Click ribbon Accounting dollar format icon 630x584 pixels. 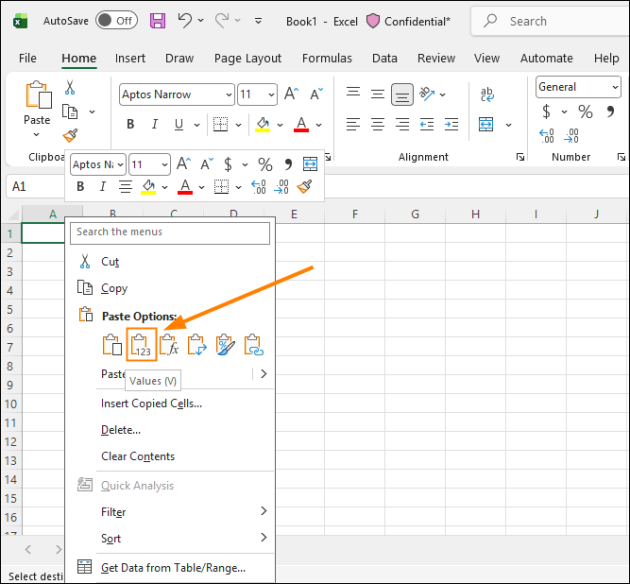(546, 111)
